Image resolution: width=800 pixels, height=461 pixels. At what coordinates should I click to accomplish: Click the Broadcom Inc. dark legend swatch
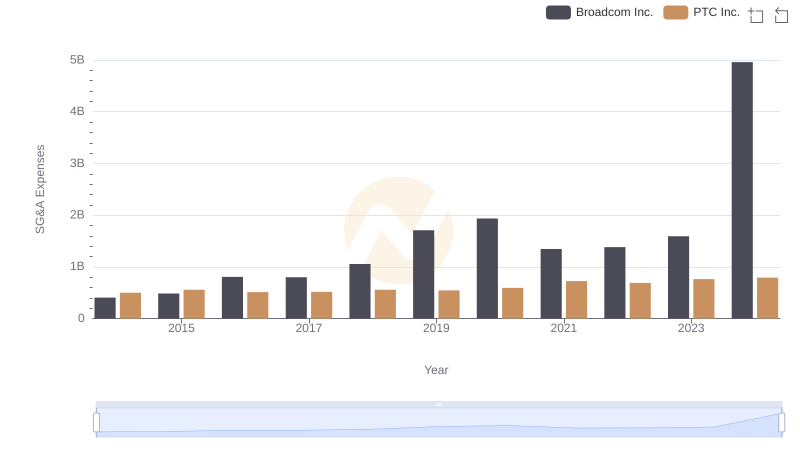coord(558,12)
